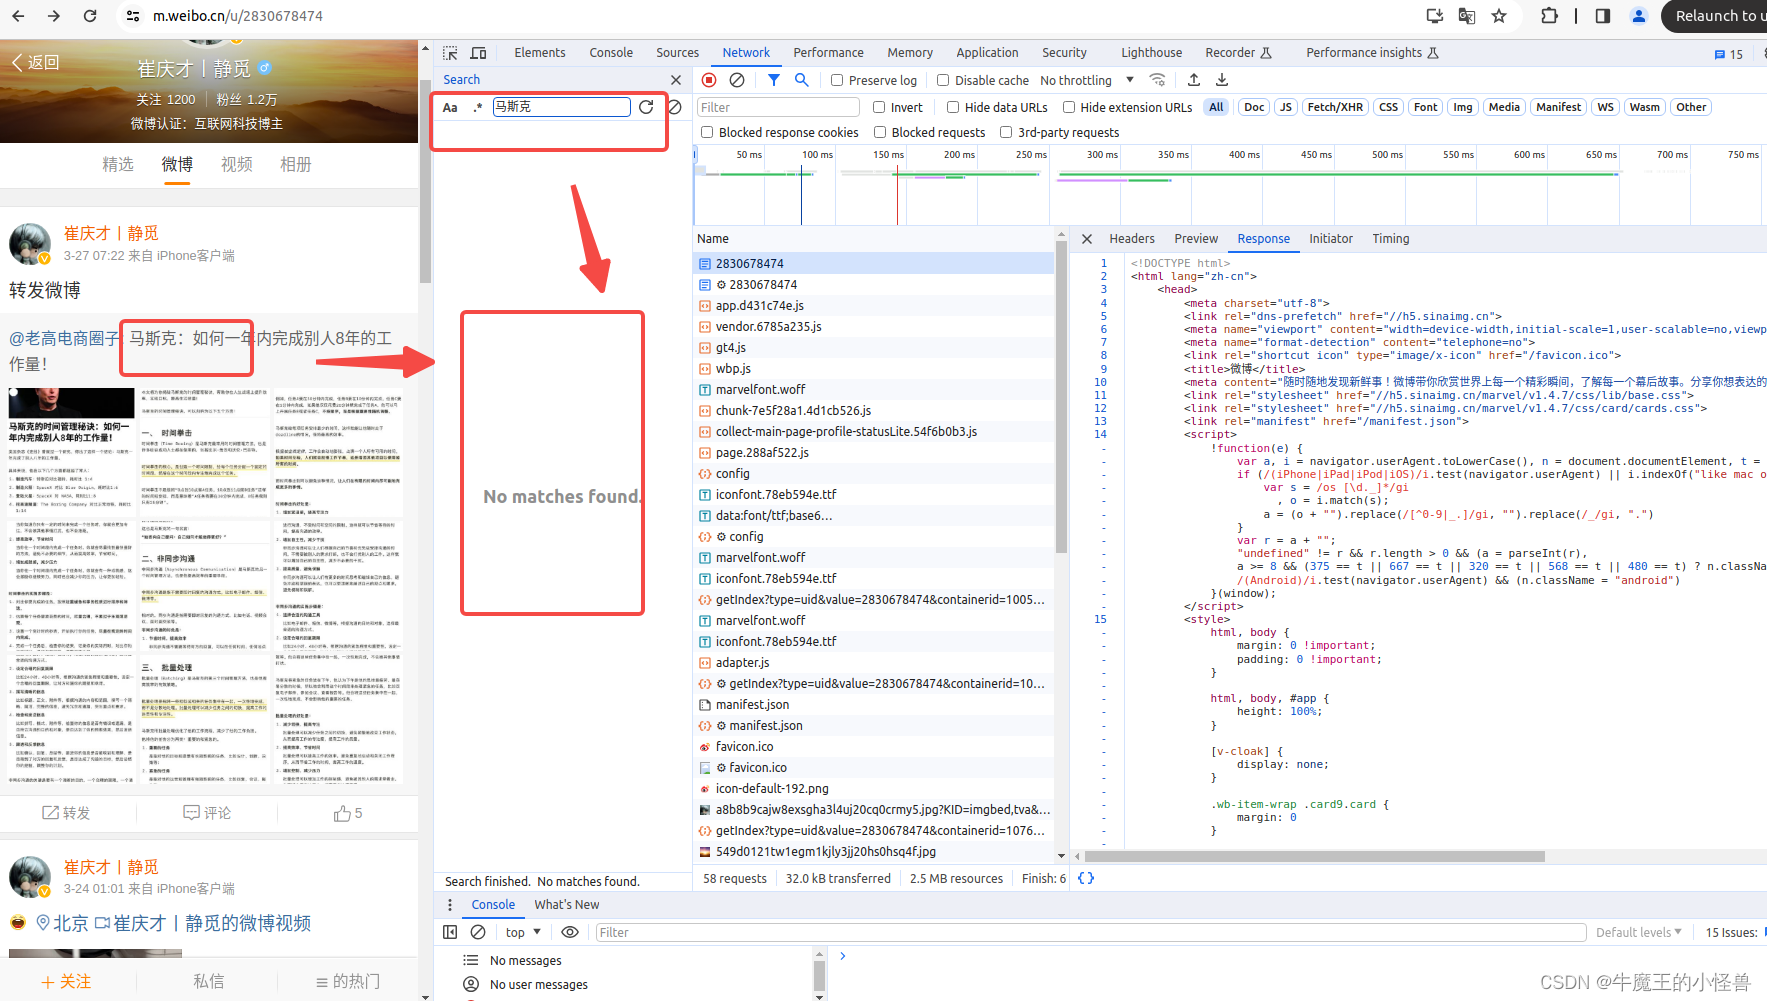Pretty print the response with braces icon

tap(1086, 878)
